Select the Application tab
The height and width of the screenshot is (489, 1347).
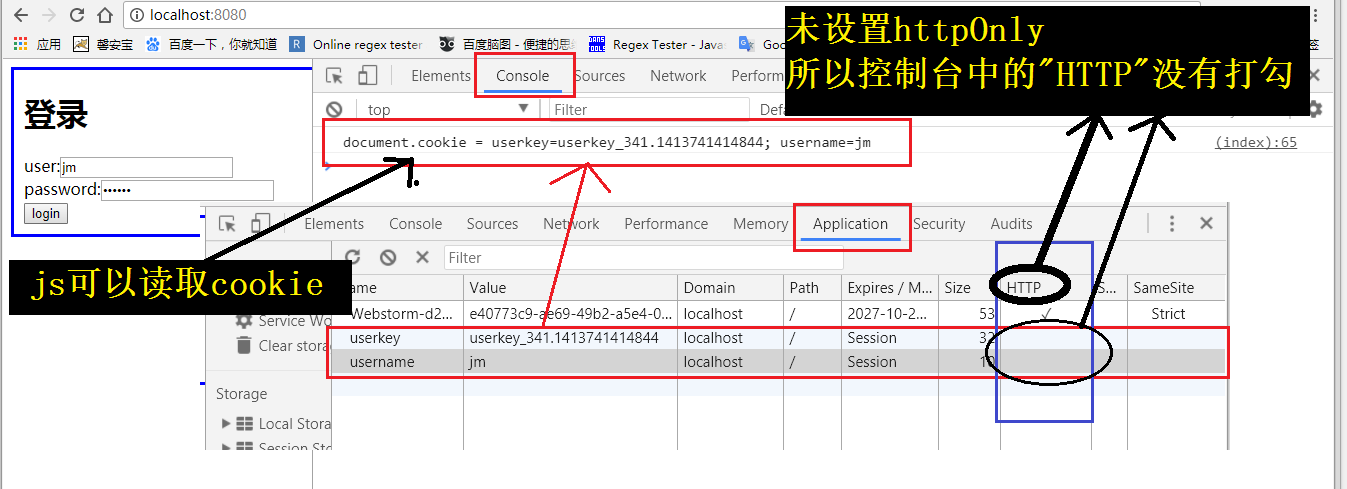click(x=850, y=224)
